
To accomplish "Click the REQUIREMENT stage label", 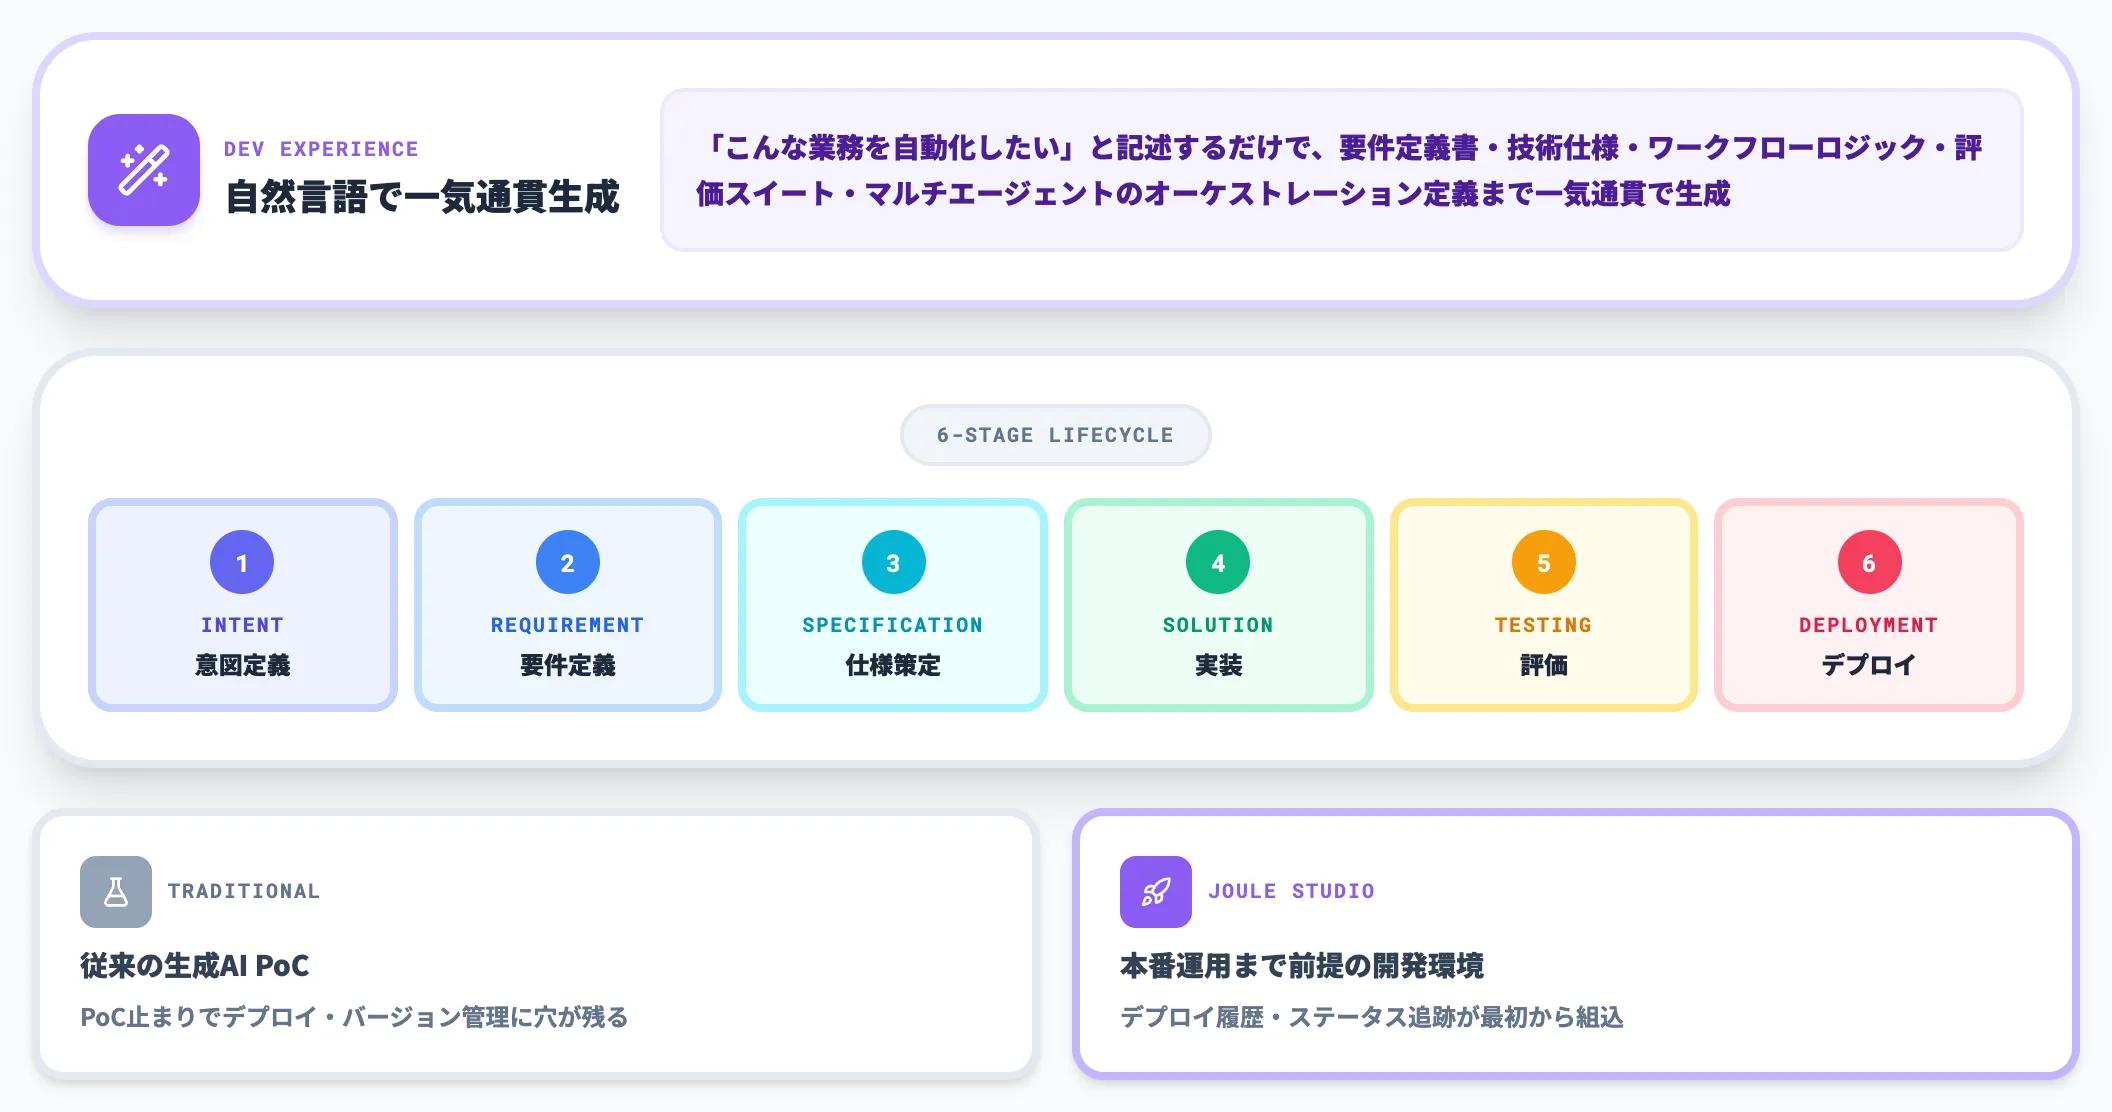I will pyautogui.click(x=568, y=625).
